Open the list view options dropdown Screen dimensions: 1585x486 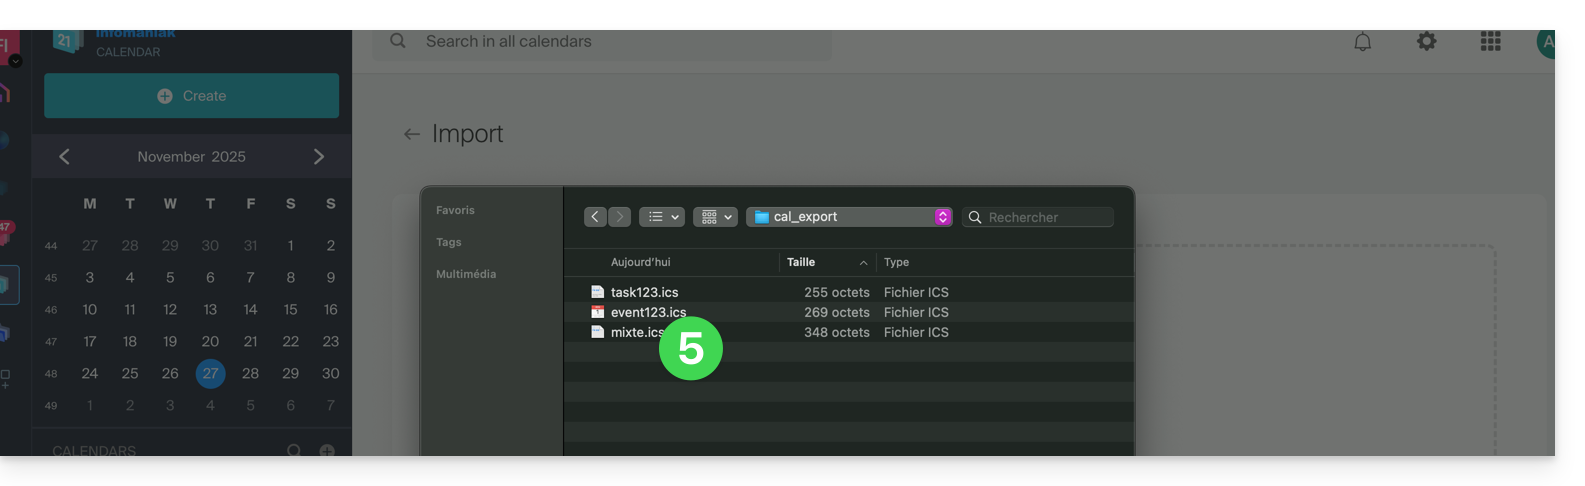pyautogui.click(x=662, y=216)
